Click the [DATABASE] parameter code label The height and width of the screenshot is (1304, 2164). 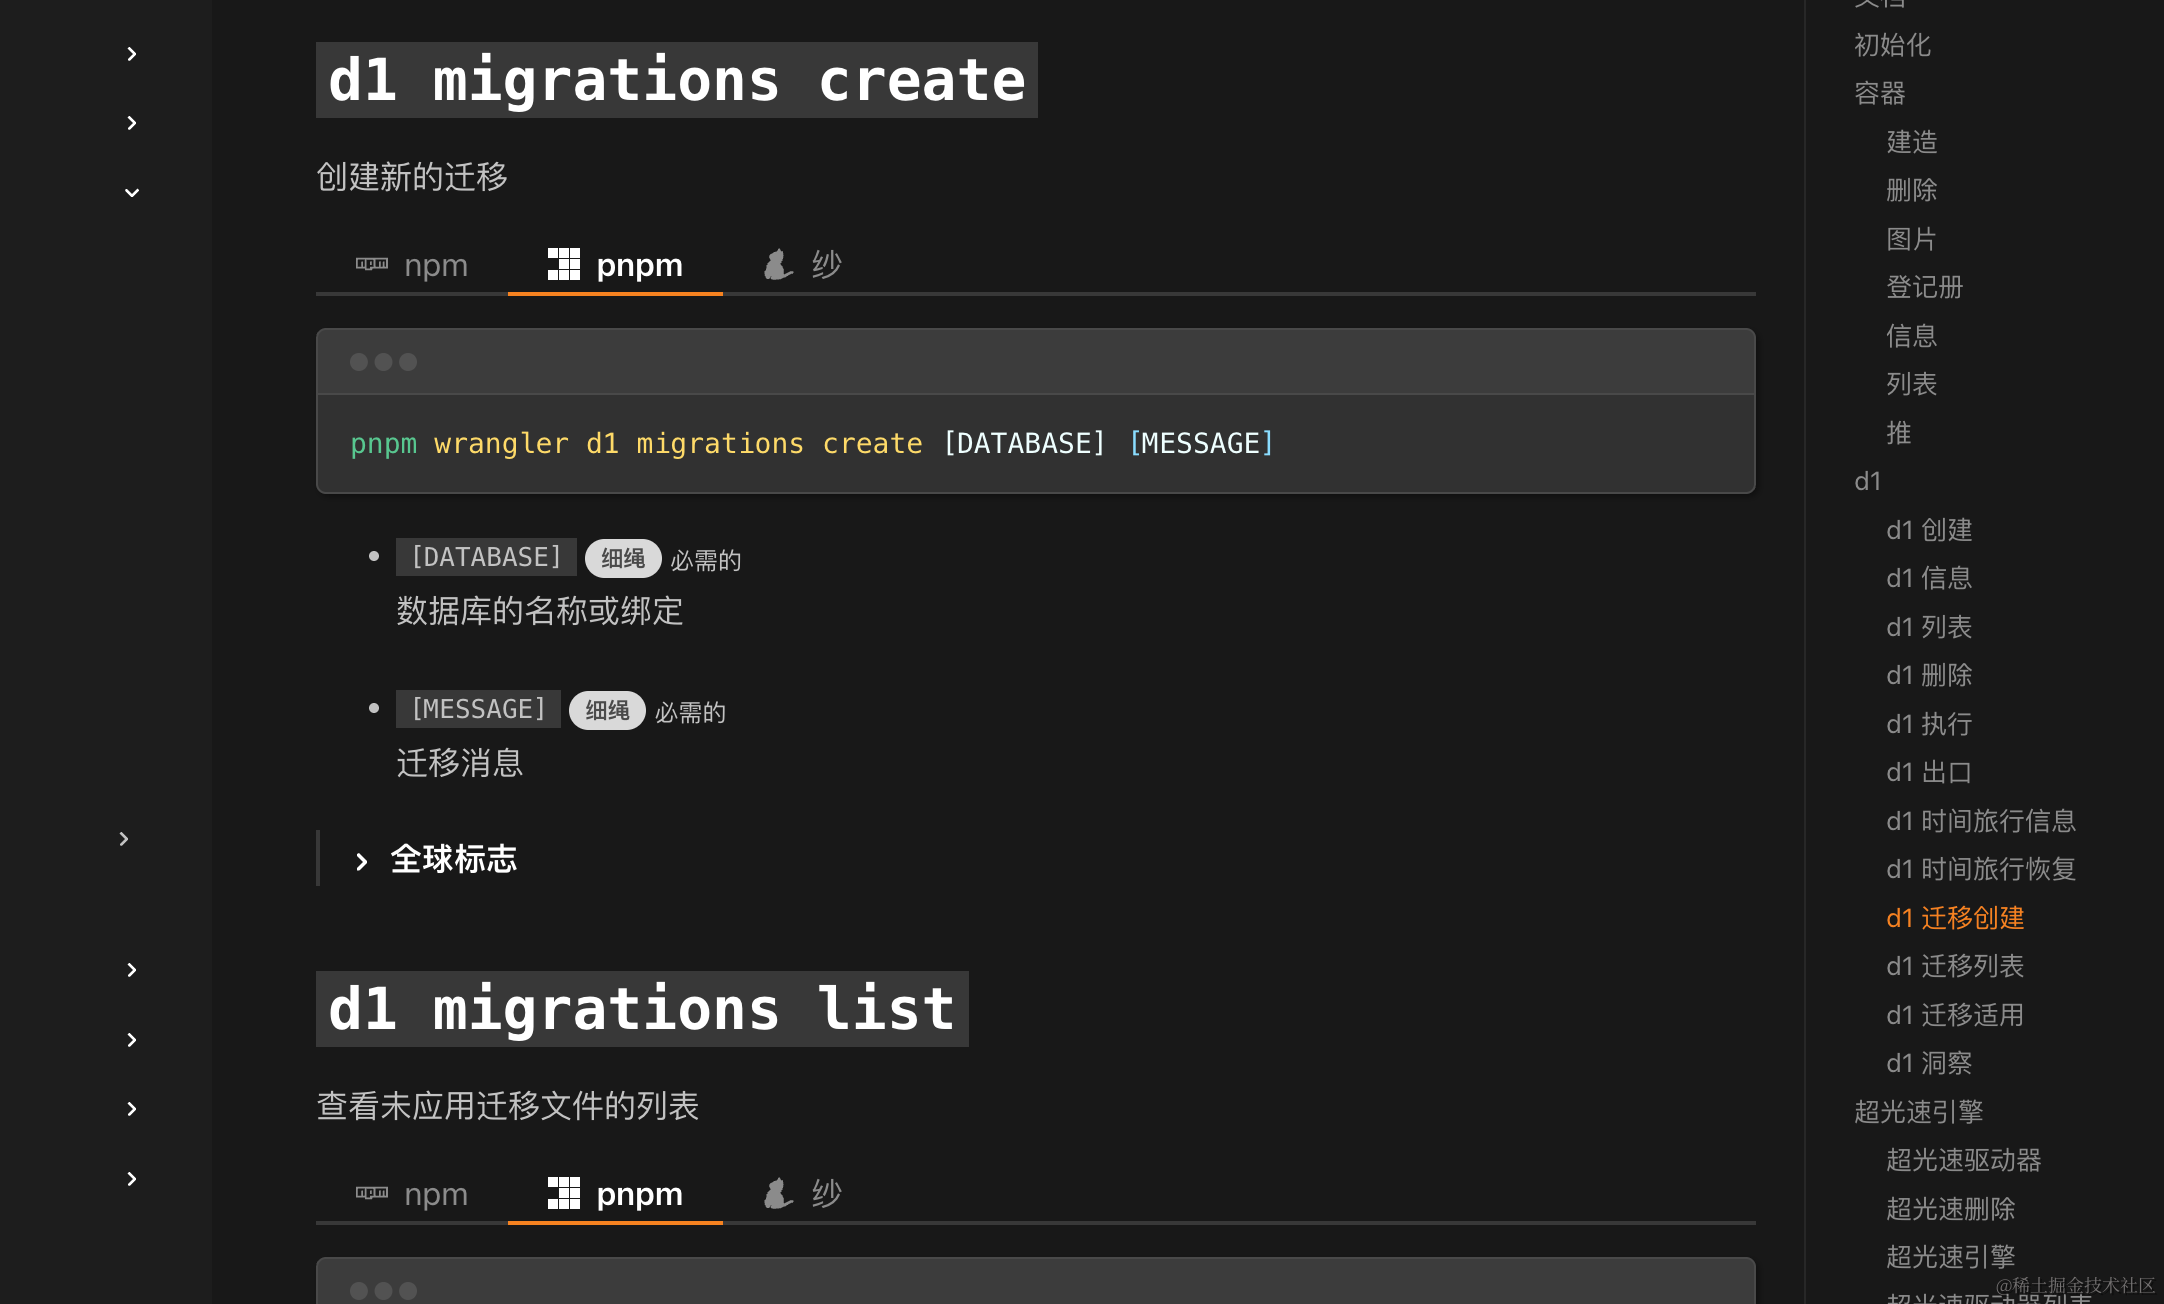(486, 557)
